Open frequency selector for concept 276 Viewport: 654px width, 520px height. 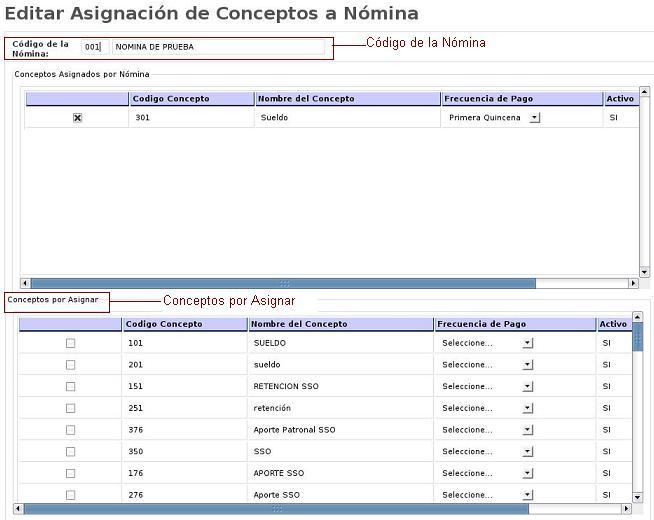pos(528,495)
